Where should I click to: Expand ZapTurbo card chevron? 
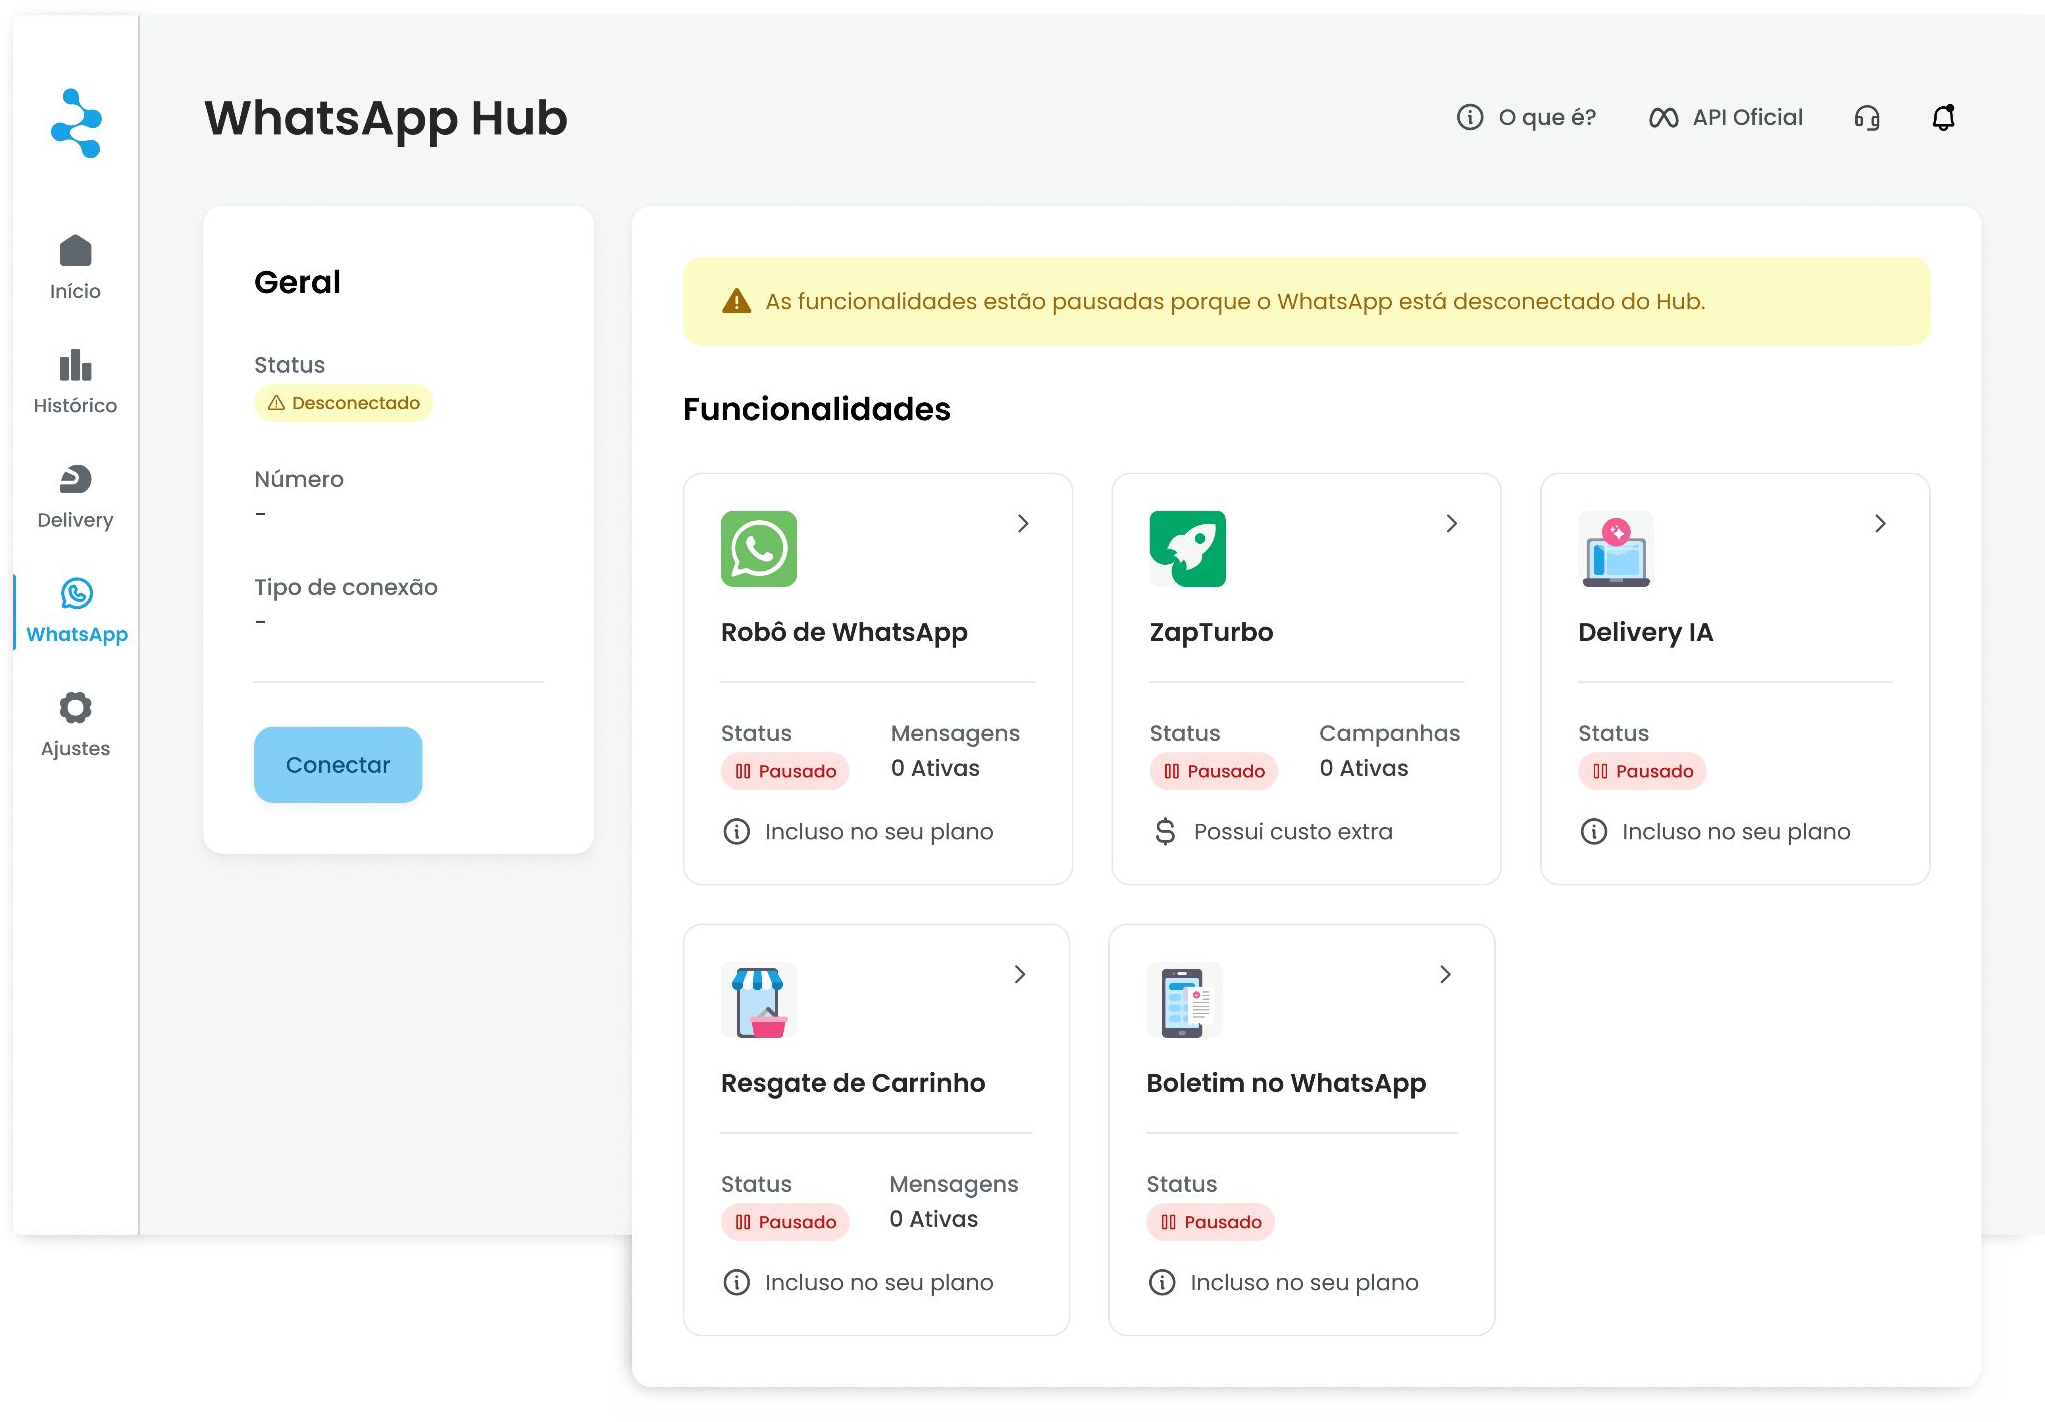tap(1452, 523)
